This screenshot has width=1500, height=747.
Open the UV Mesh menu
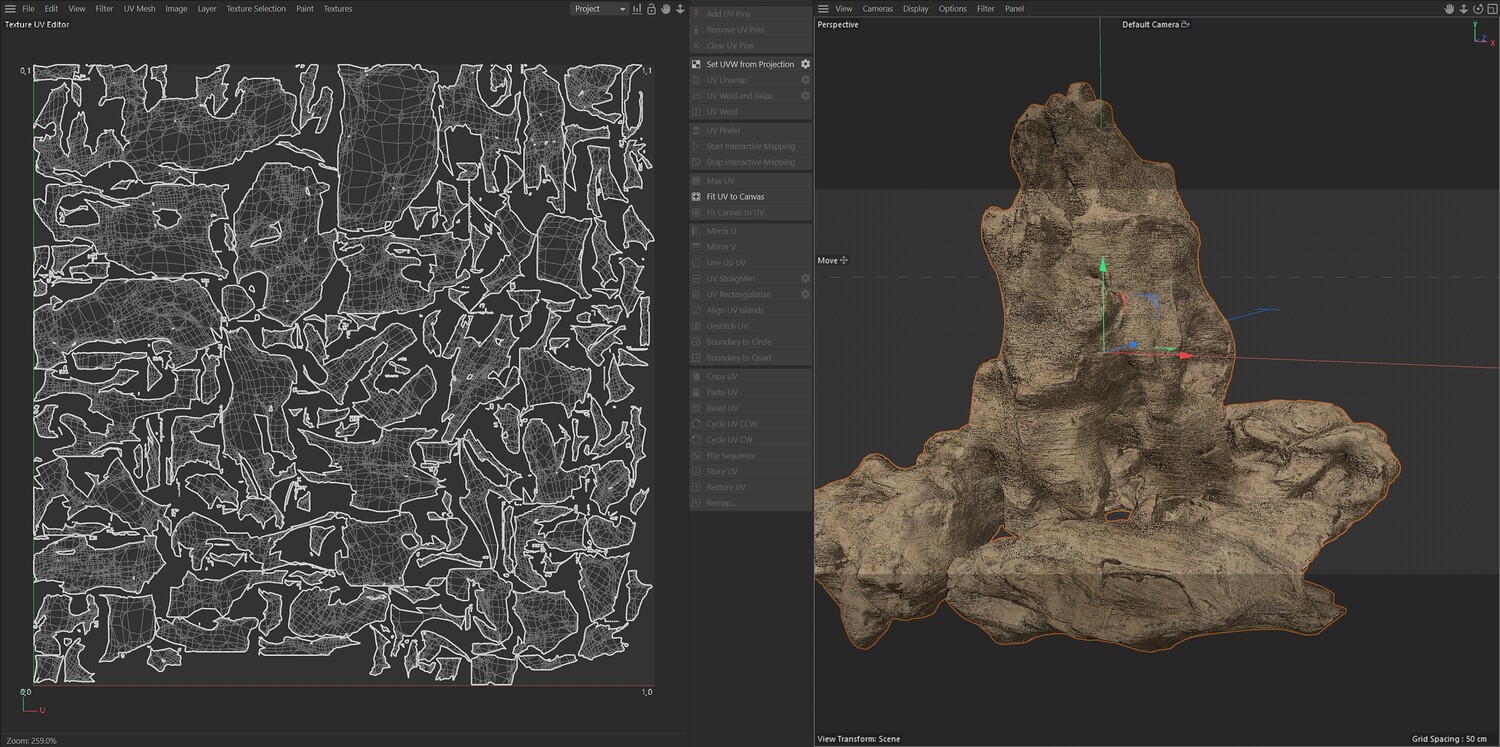139,9
